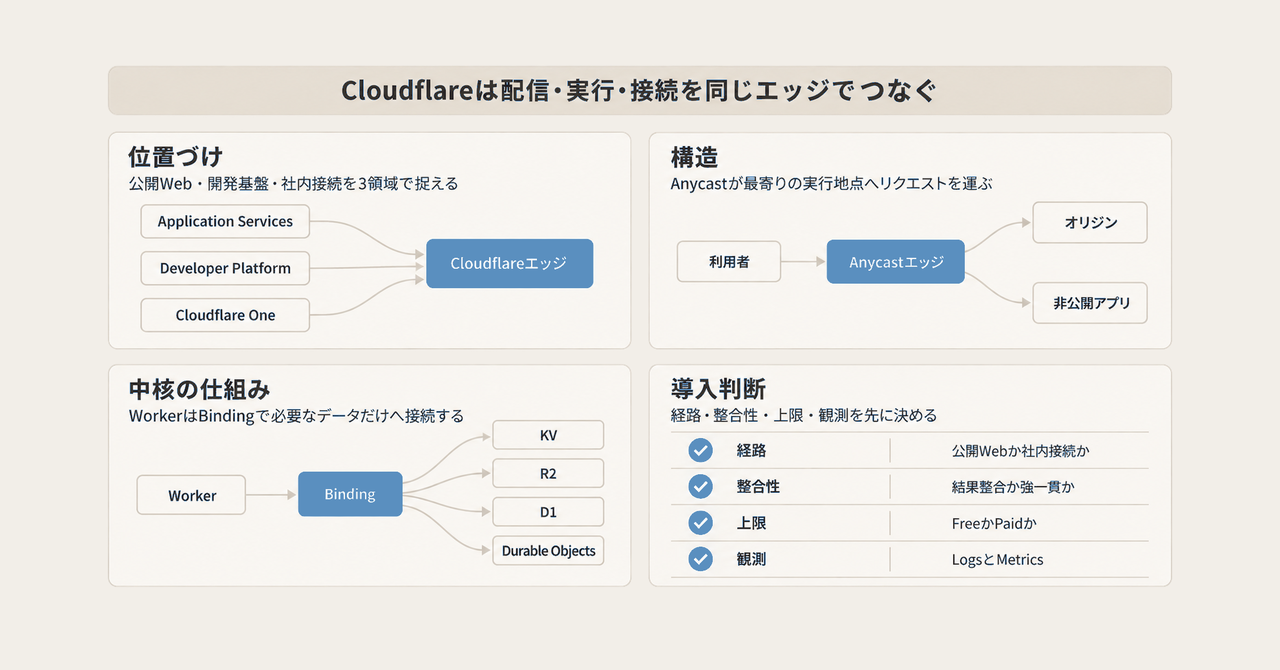1280x670 pixels.
Task: Click the subtitle WorkerはBindingで必要なデータだけへ接続する
Action: point(296,415)
